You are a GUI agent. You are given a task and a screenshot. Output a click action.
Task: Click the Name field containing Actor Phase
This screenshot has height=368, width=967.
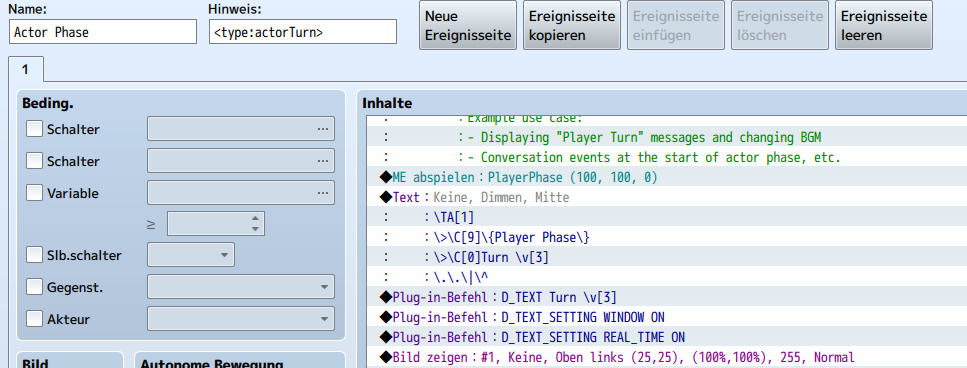point(103,32)
